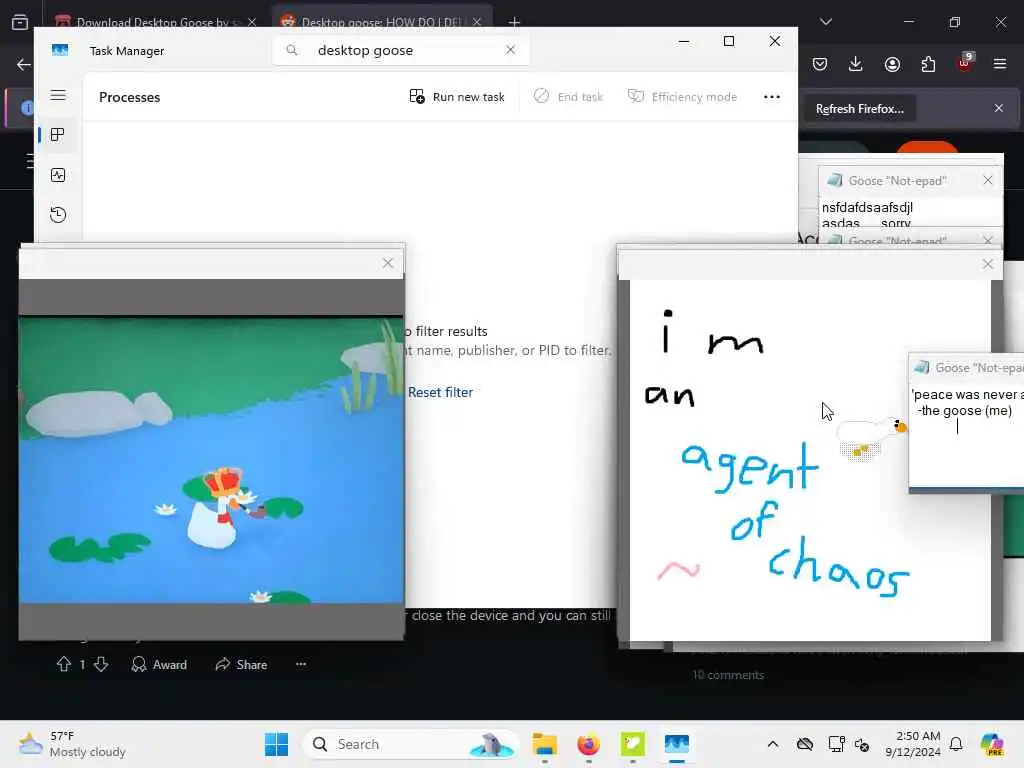Screen dimensions: 1024x768
Task: Close the Download Desktop Goose tab
Action: [x=252, y=22]
